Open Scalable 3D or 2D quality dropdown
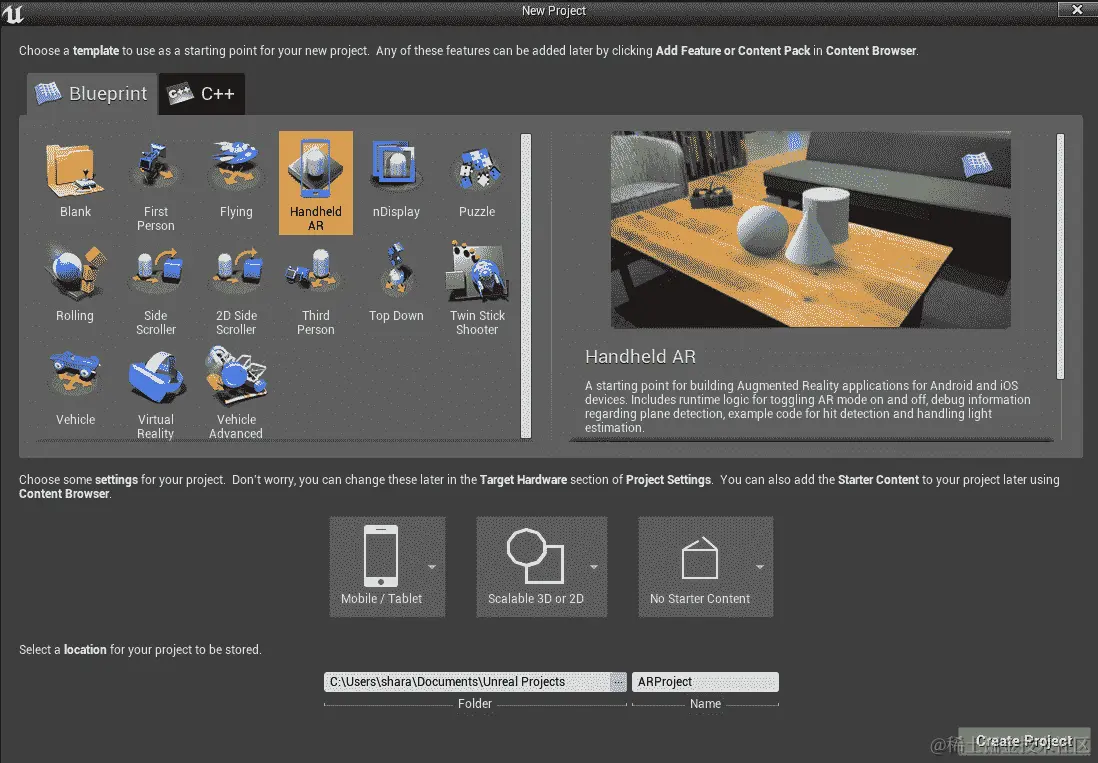Viewport: 1098px width, 763px height. pyautogui.click(x=541, y=566)
